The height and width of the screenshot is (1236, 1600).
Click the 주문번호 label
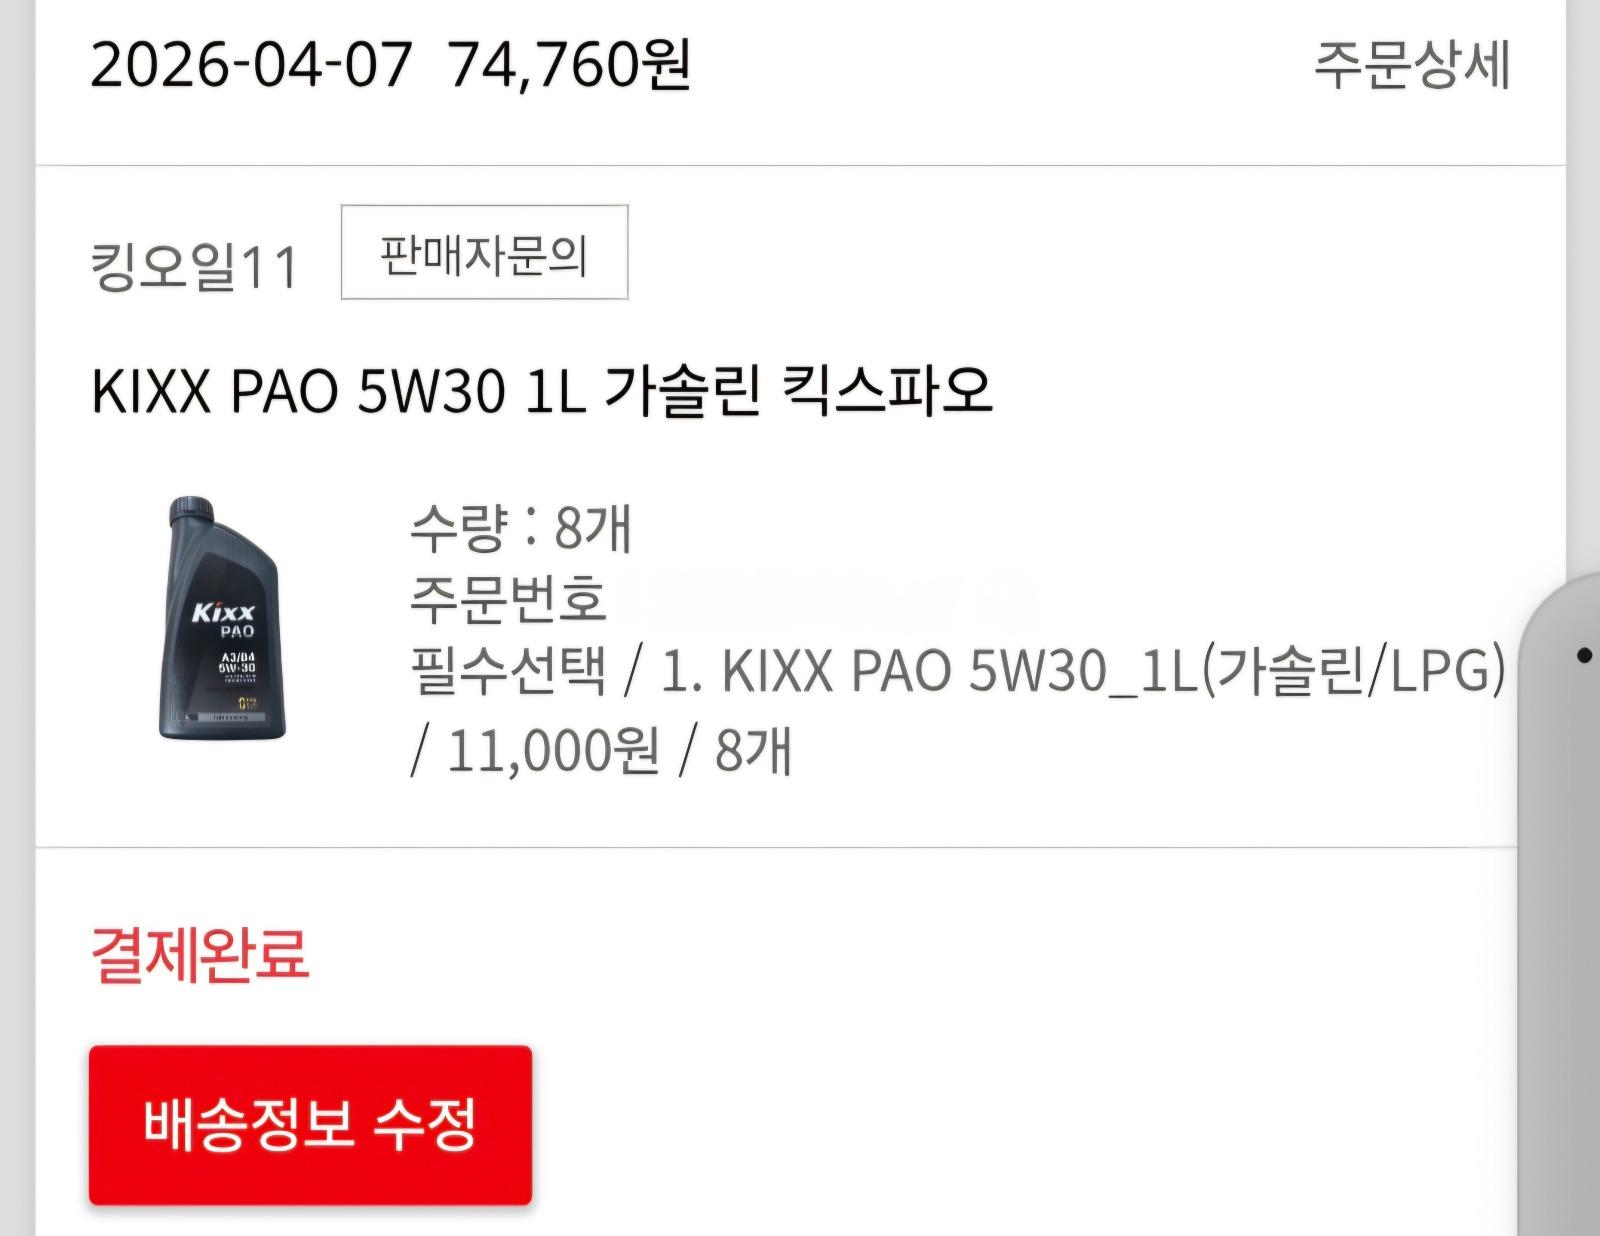[508, 597]
